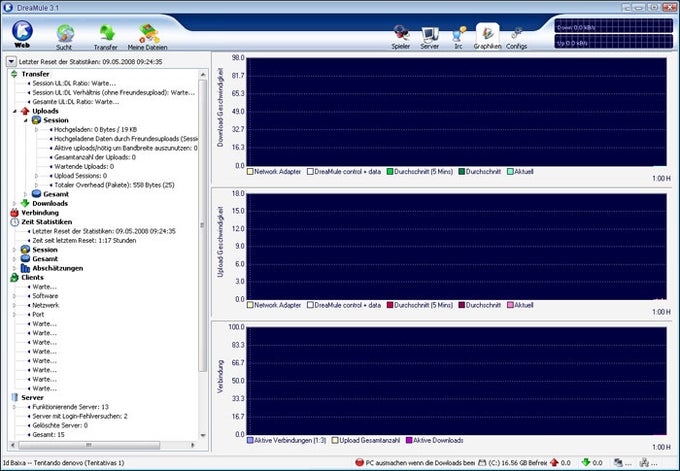Image resolution: width=680 pixels, height=471 pixels.
Task: Expand the Abschätzungen node
Action: (14, 268)
